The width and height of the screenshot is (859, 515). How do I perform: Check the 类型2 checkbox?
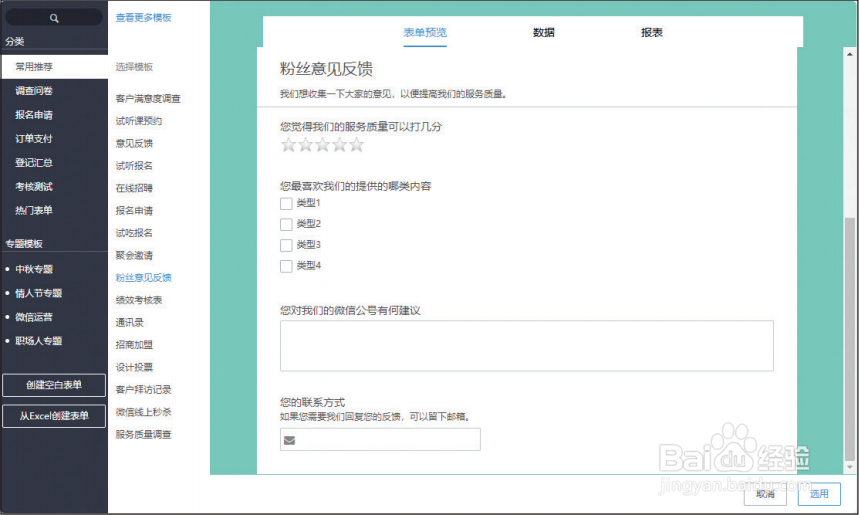coord(286,225)
